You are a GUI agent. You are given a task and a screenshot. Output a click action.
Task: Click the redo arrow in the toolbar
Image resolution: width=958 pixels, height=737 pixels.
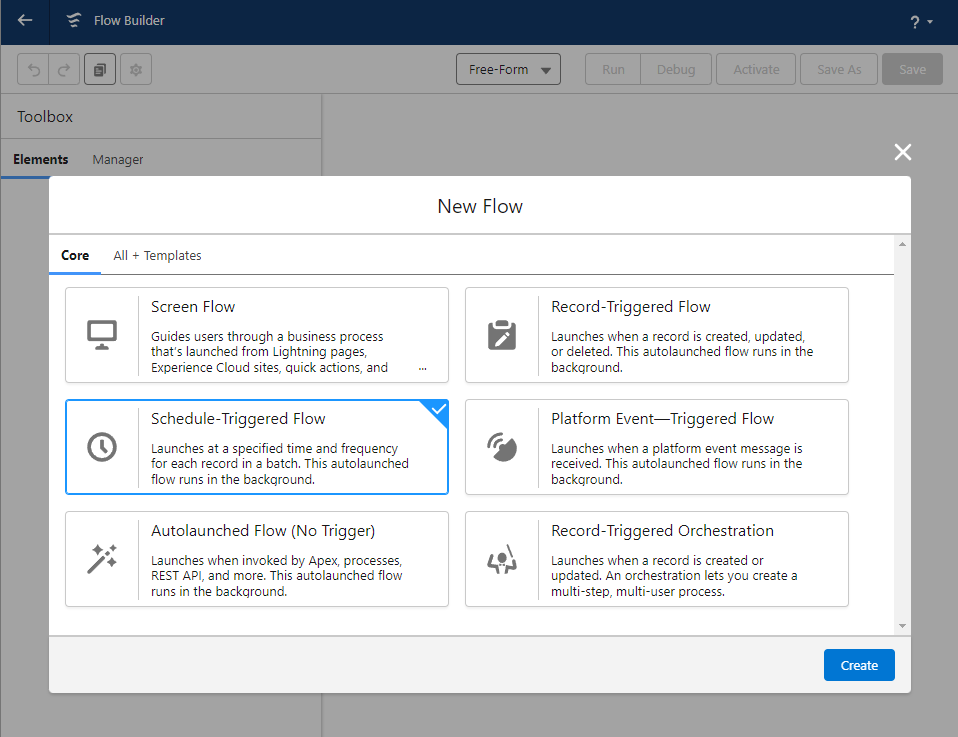pos(64,70)
